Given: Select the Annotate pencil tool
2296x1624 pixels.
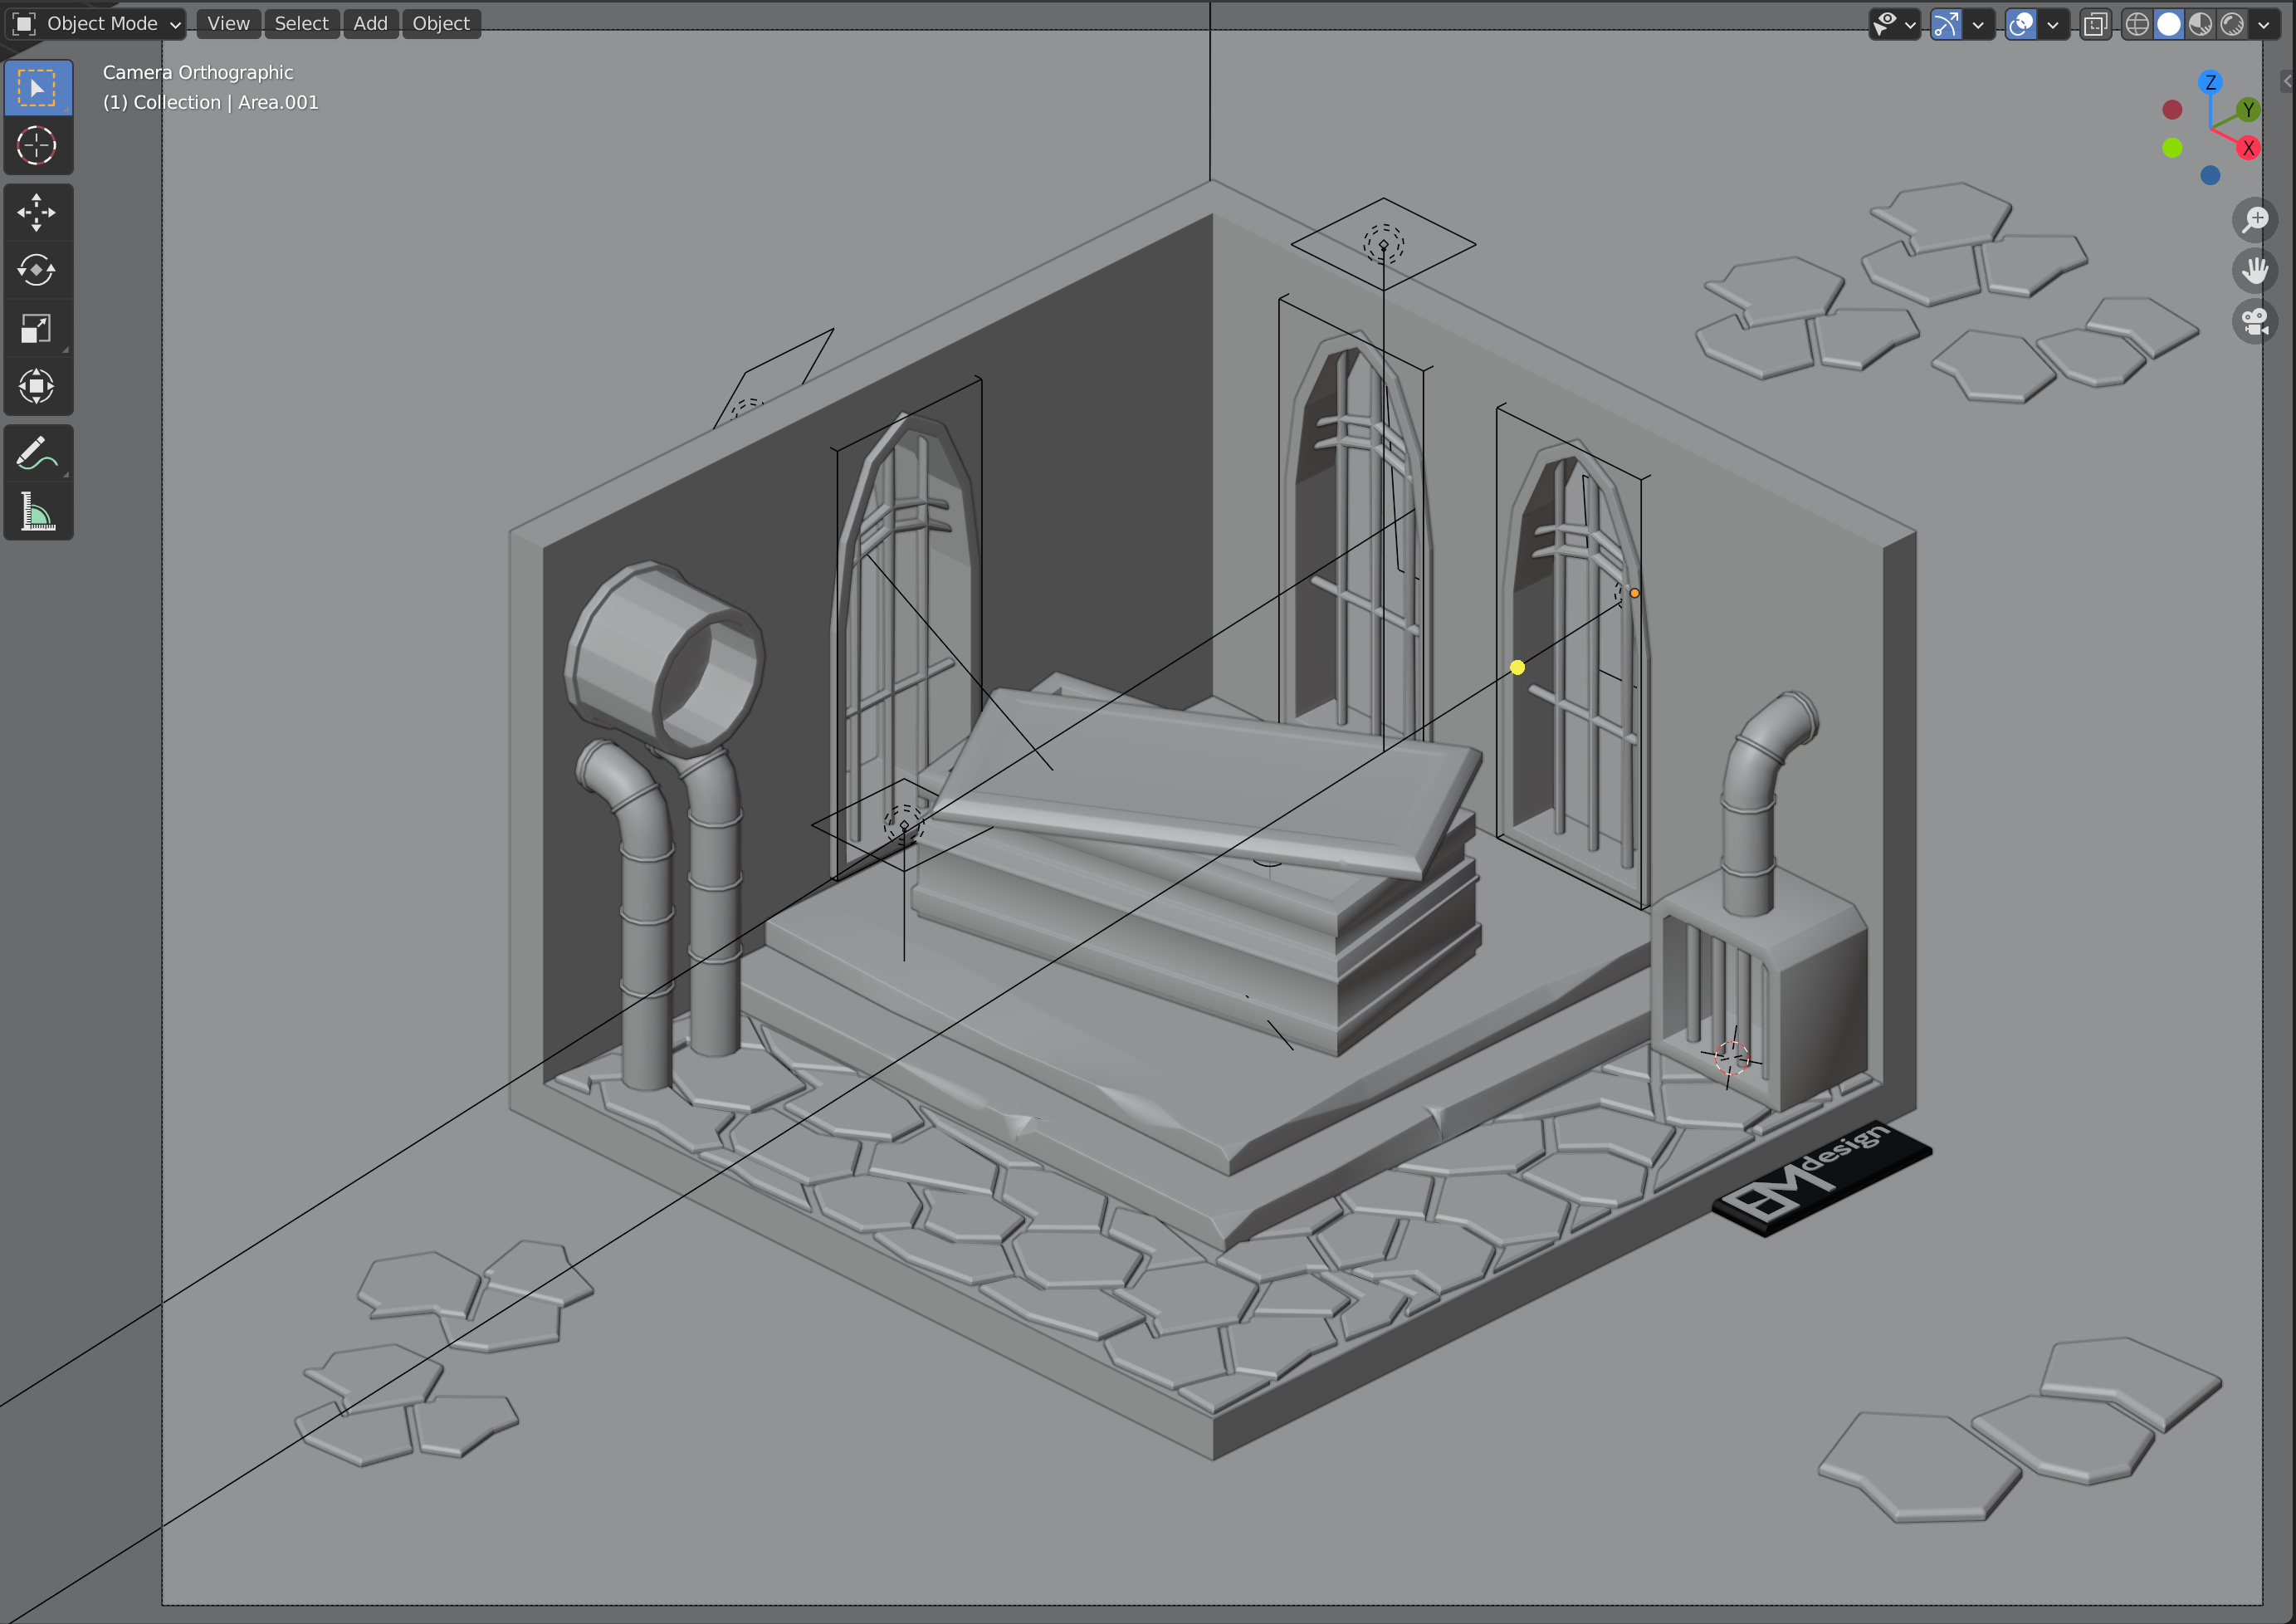Looking at the screenshot, I should [x=37, y=453].
